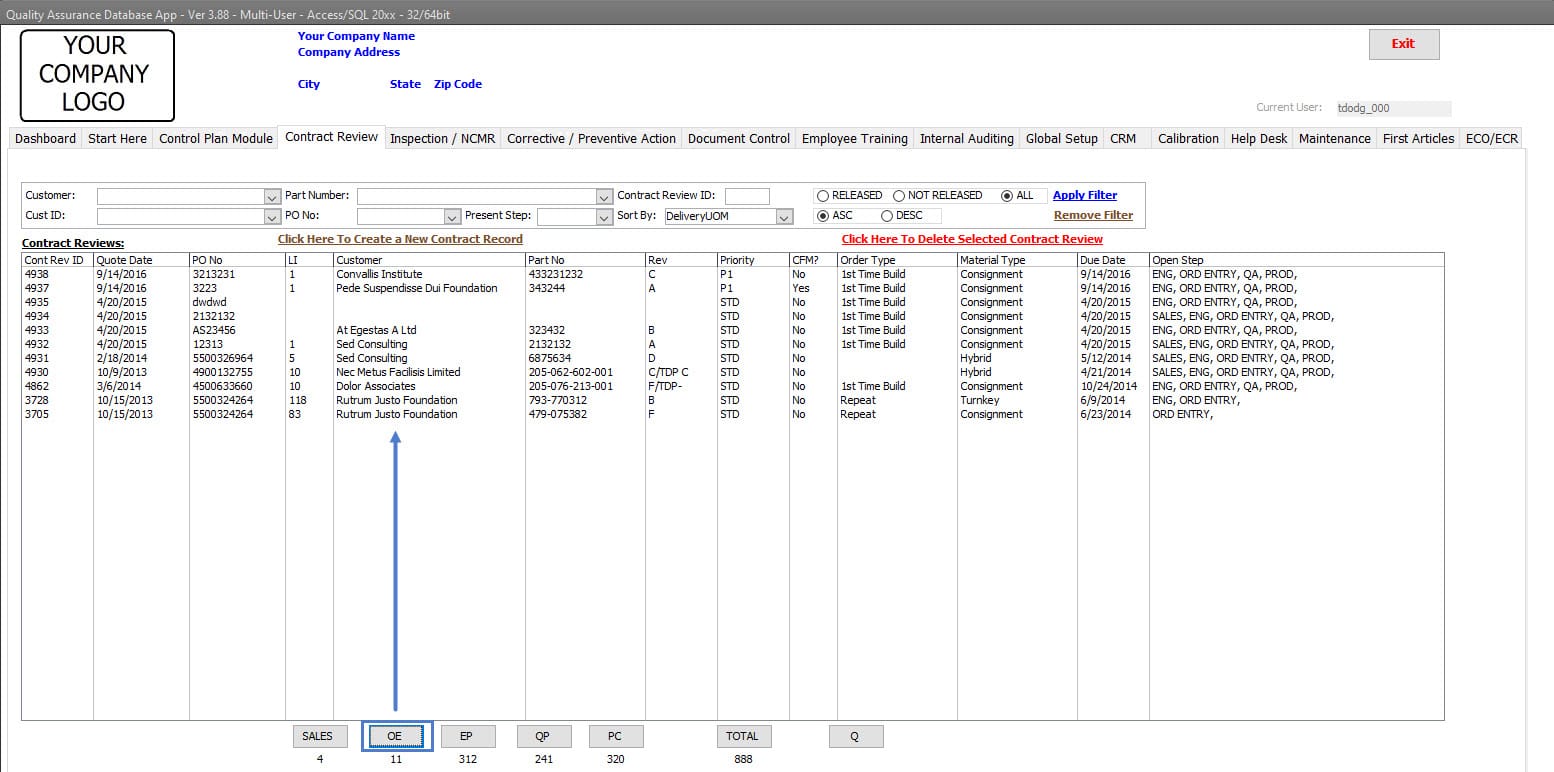
Task: Expand the Part Number combo box
Action: tap(603, 196)
